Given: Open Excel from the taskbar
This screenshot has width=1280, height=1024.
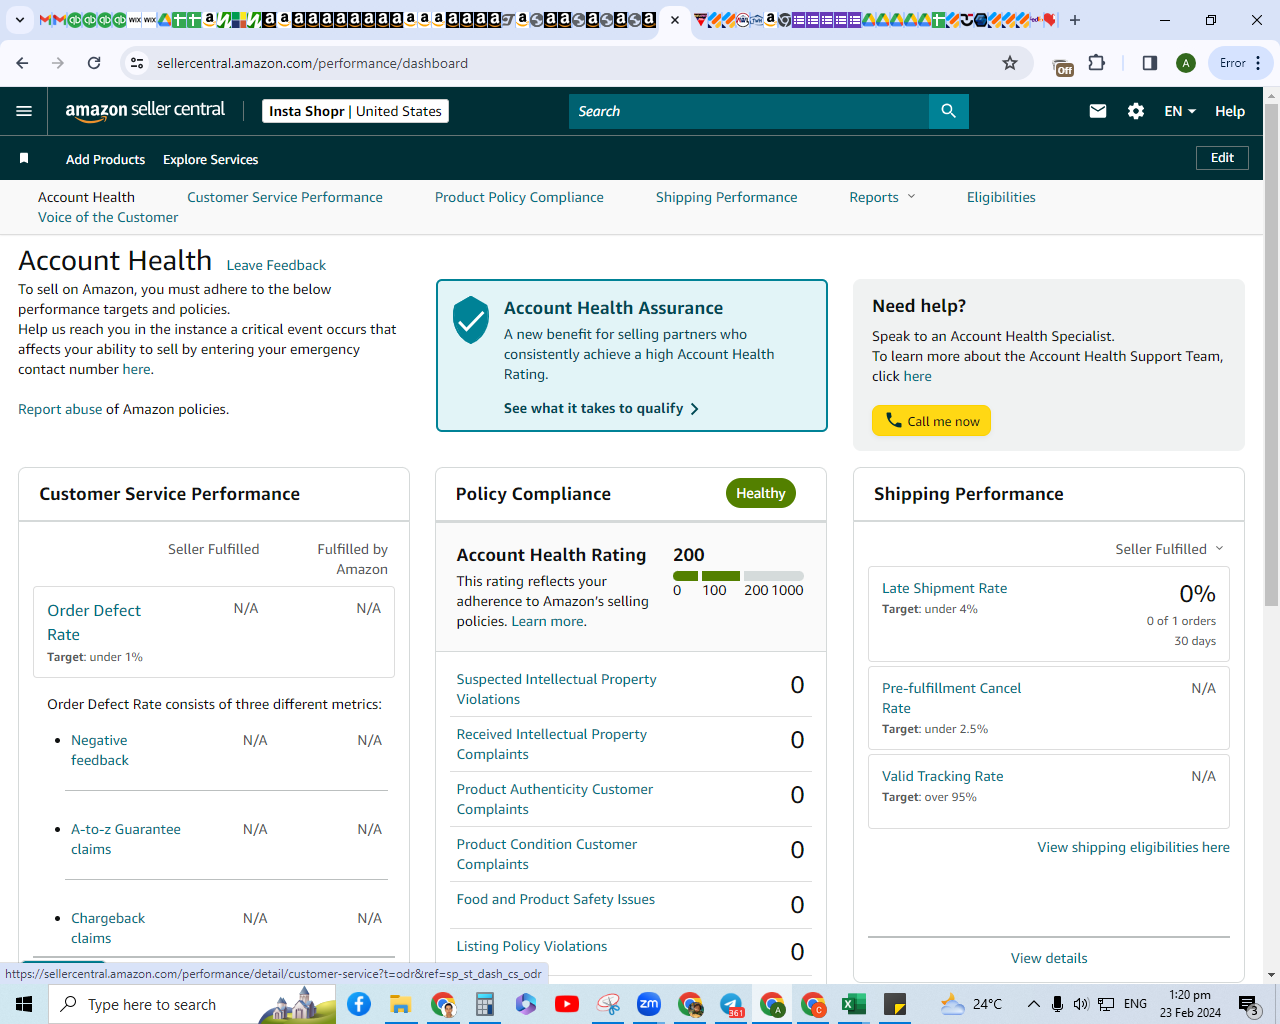Looking at the screenshot, I should tap(853, 1004).
